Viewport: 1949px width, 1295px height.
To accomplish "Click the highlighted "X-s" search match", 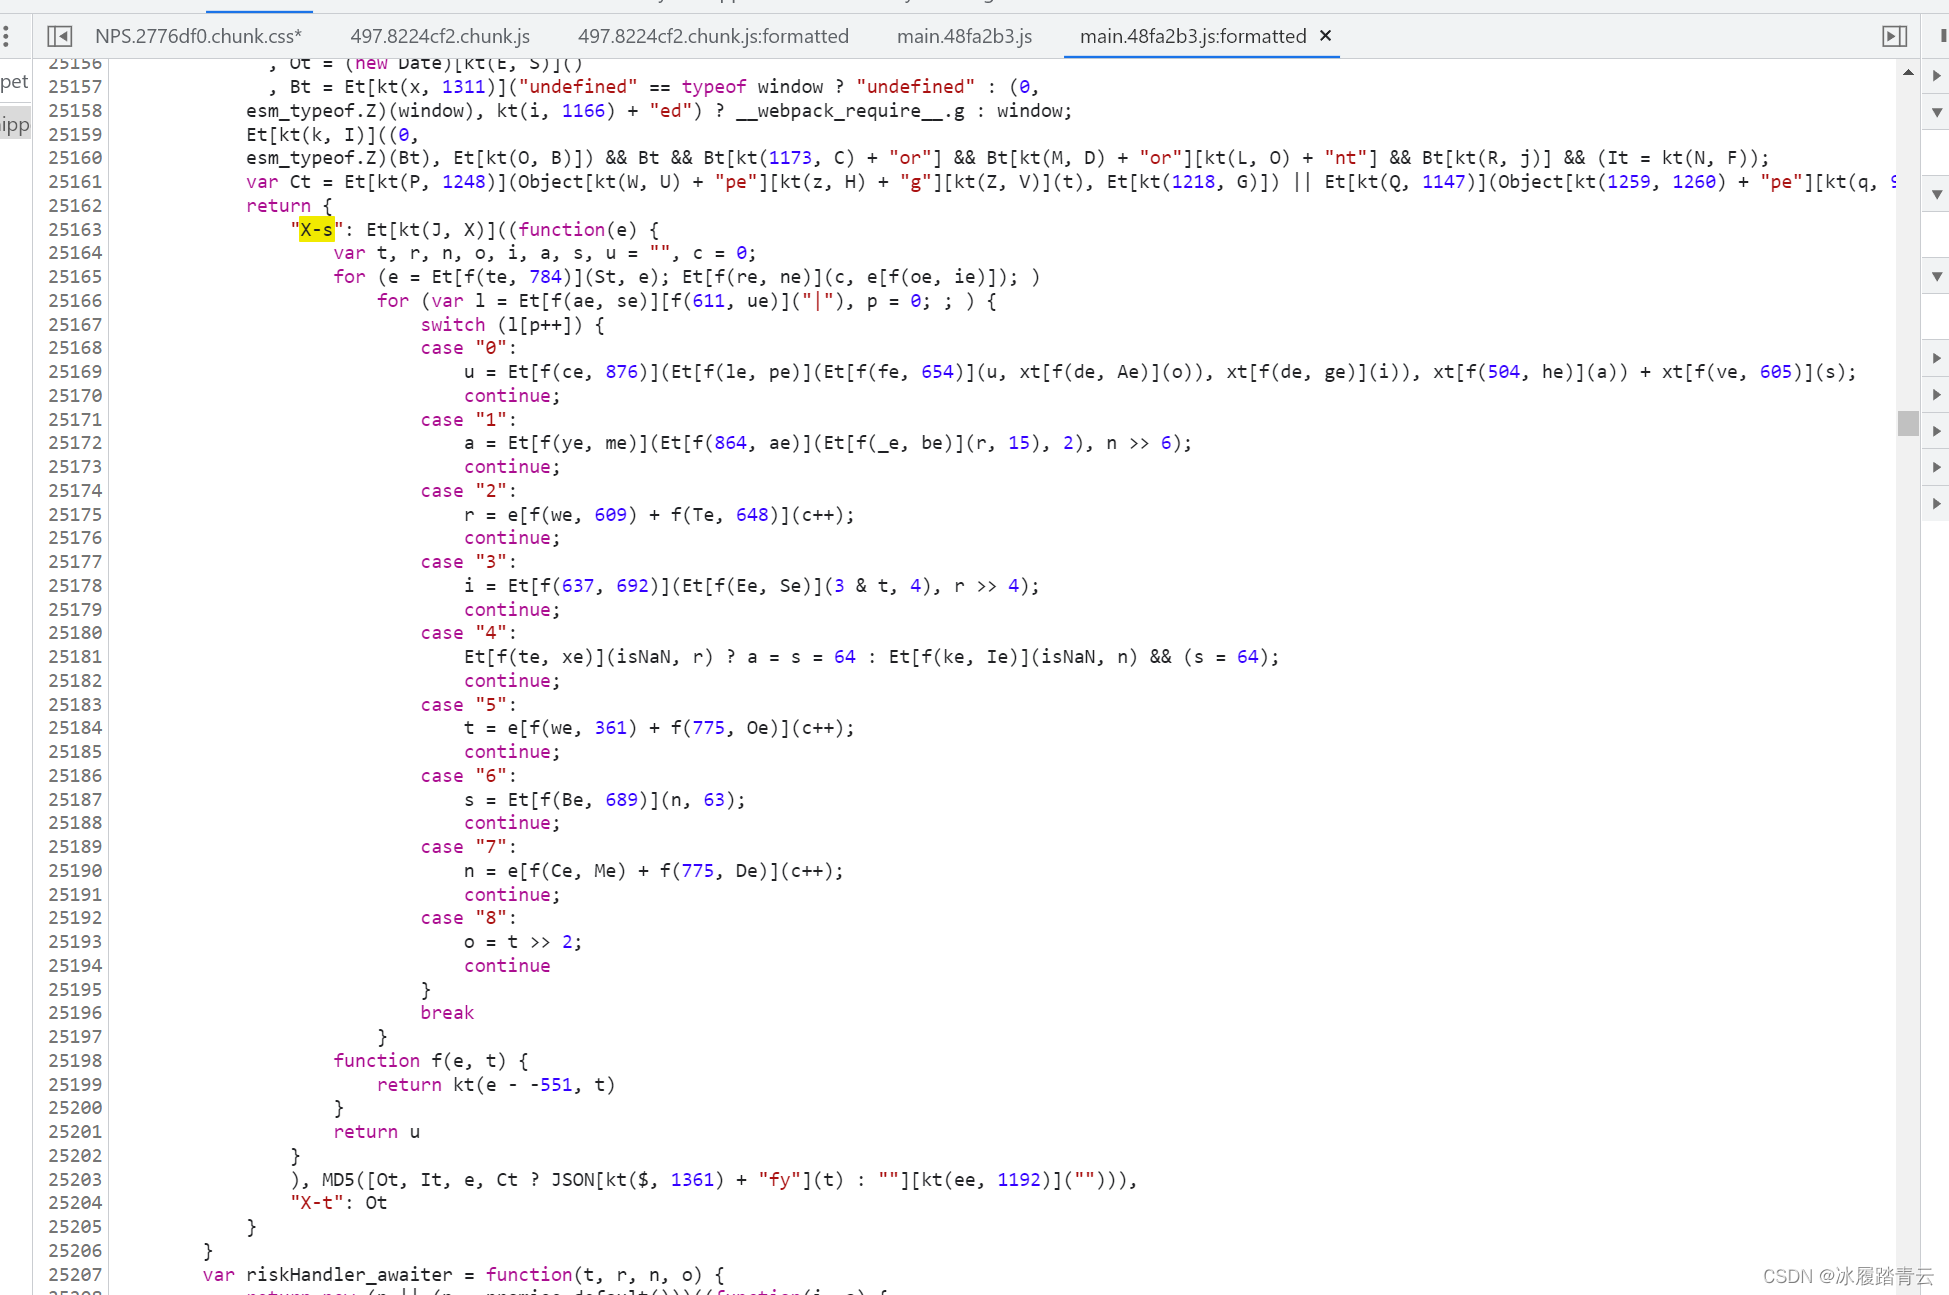I will (x=316, y=230).
